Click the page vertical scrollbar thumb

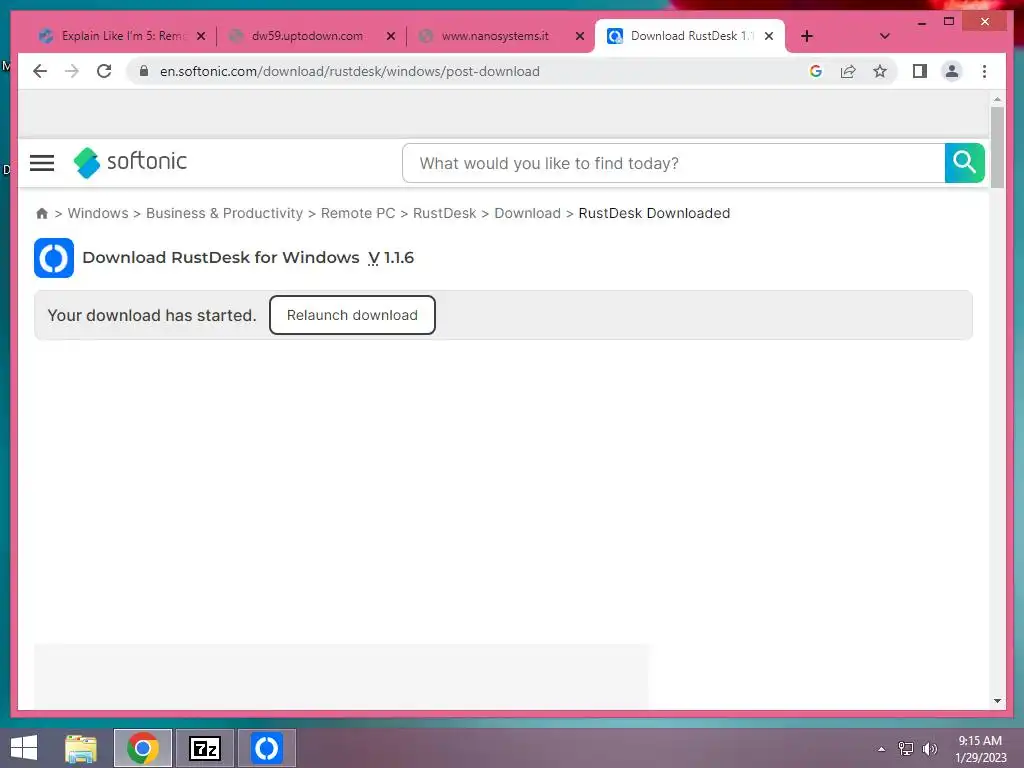pos(997,148)
